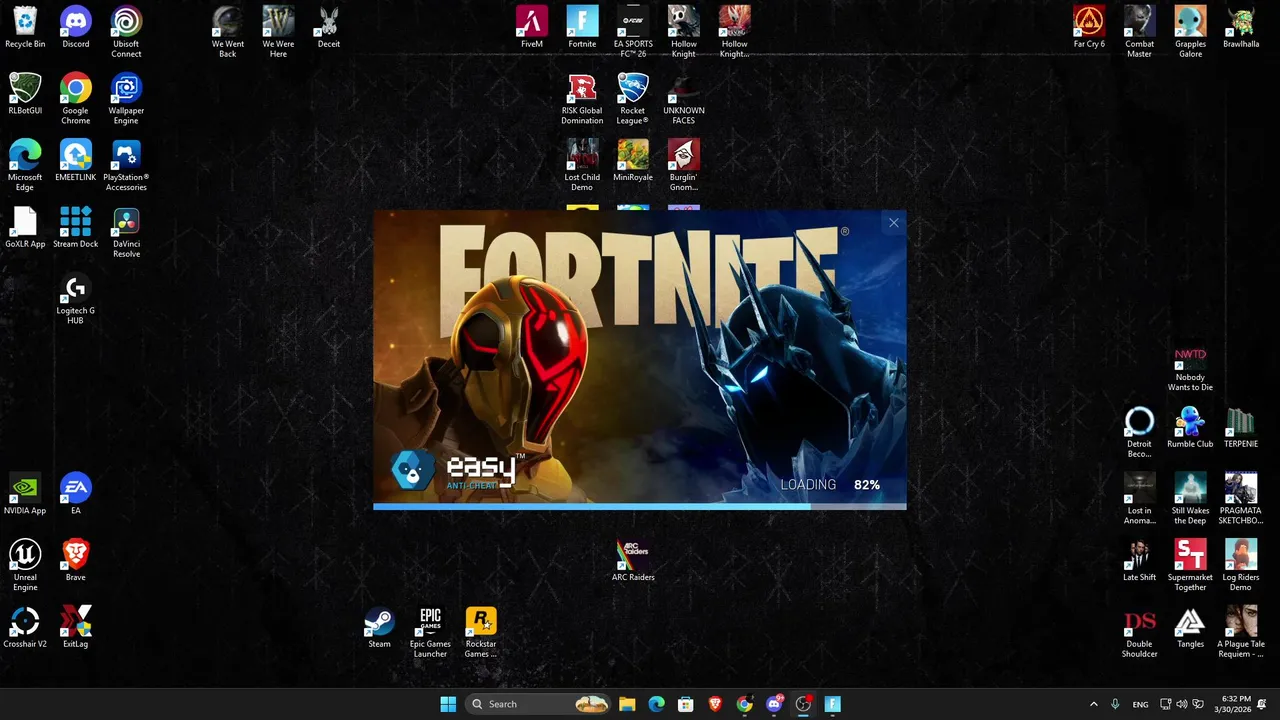
Task: Show hidden system tray icons
Action: tap(1093, 704)
